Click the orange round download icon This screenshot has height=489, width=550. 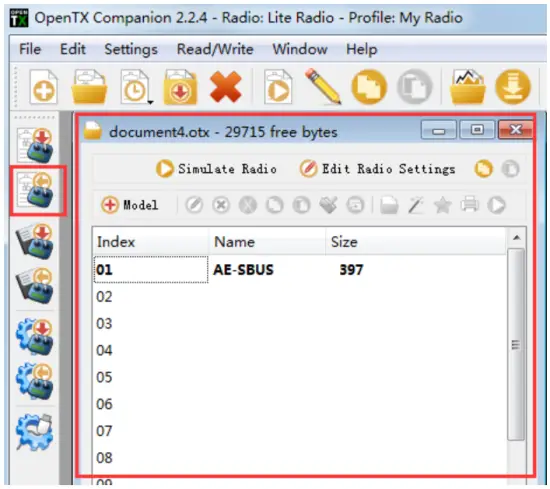click(x=513, y=86)
